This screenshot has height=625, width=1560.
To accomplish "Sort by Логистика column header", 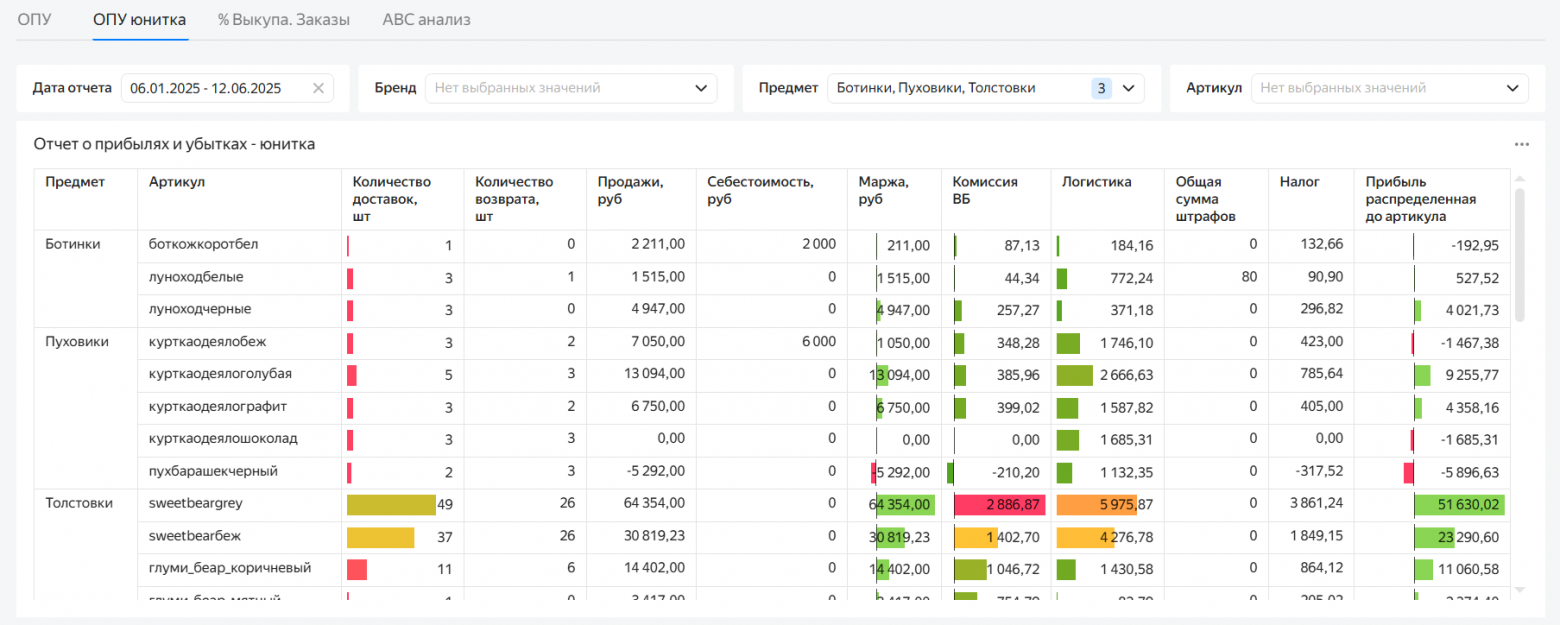I will pos(1096,182).
